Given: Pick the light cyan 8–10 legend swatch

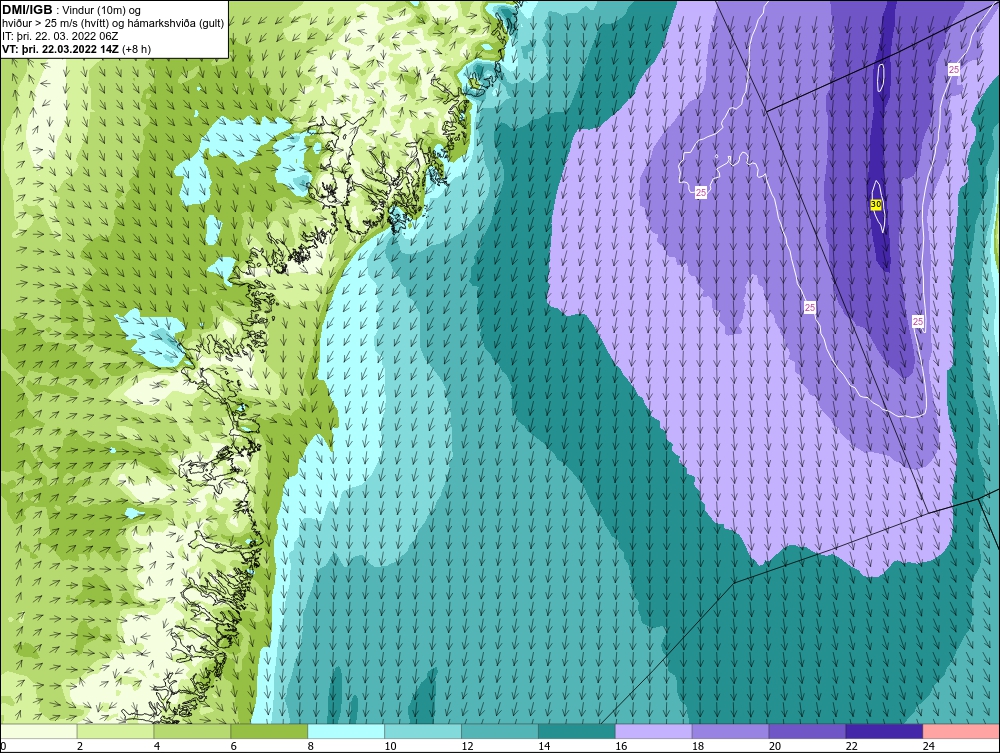Looking at the screenshot, I should pos(346,731).
